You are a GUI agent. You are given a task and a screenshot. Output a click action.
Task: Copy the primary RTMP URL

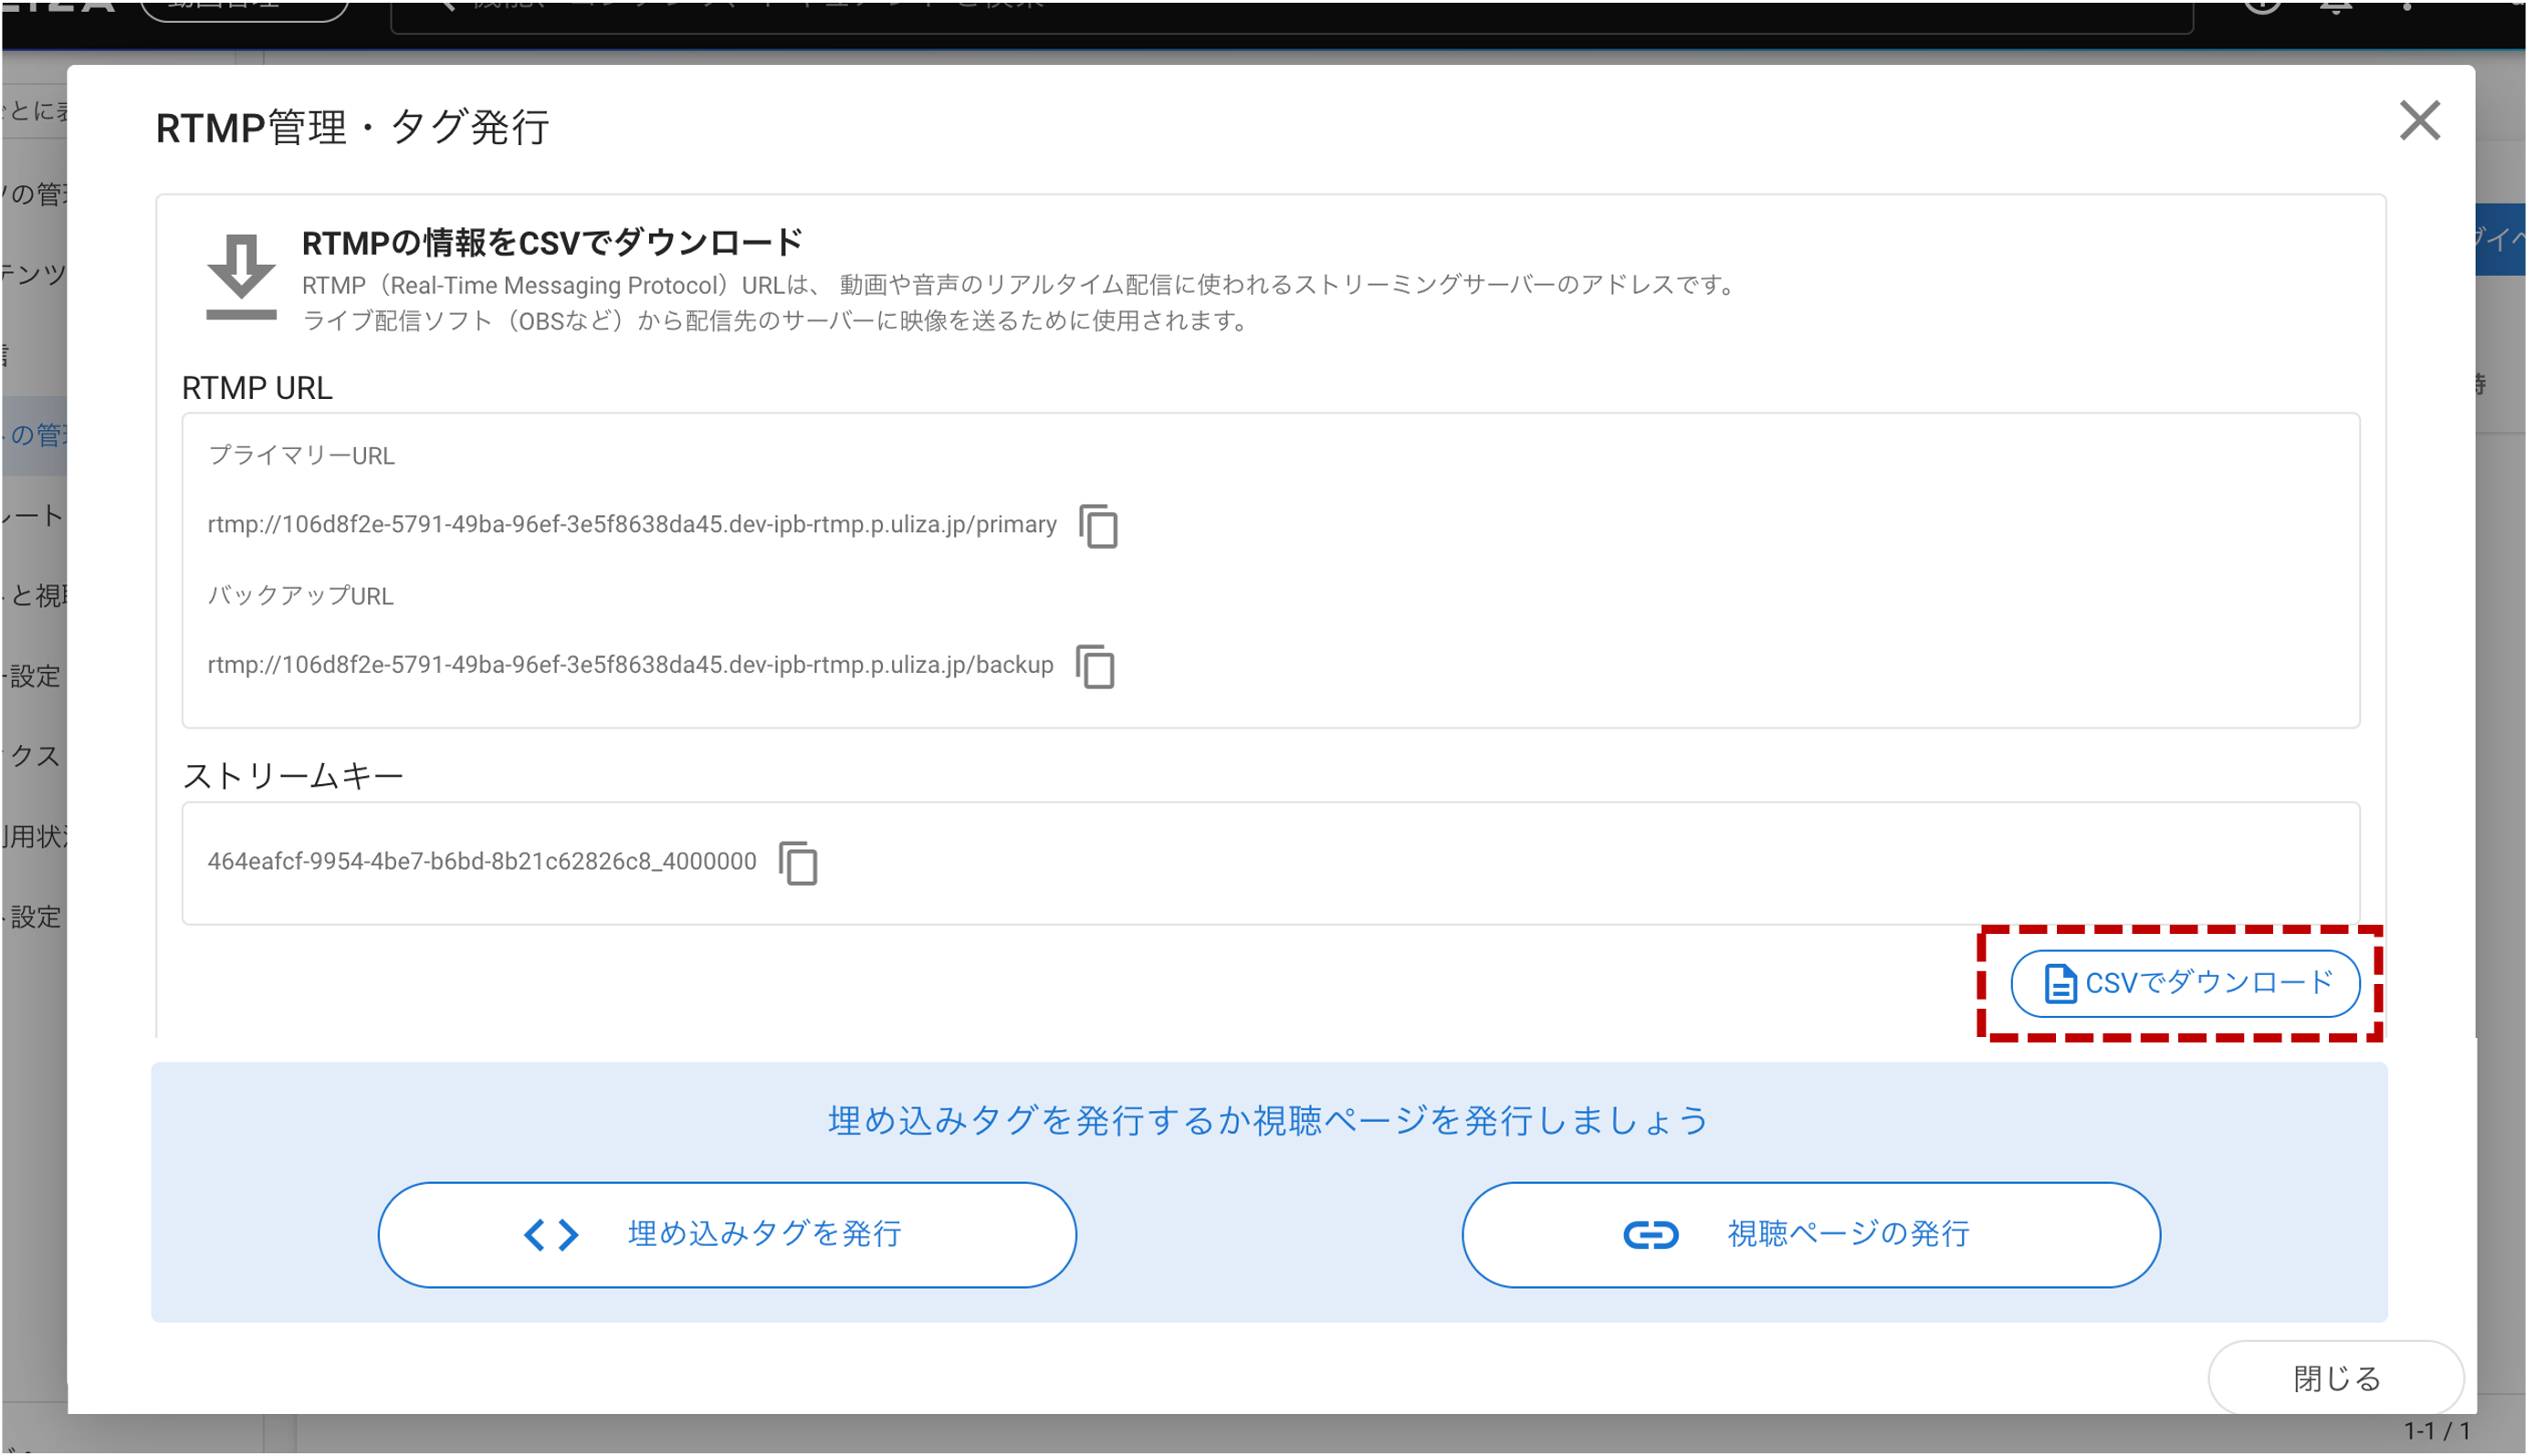(x=1098, y=526)
